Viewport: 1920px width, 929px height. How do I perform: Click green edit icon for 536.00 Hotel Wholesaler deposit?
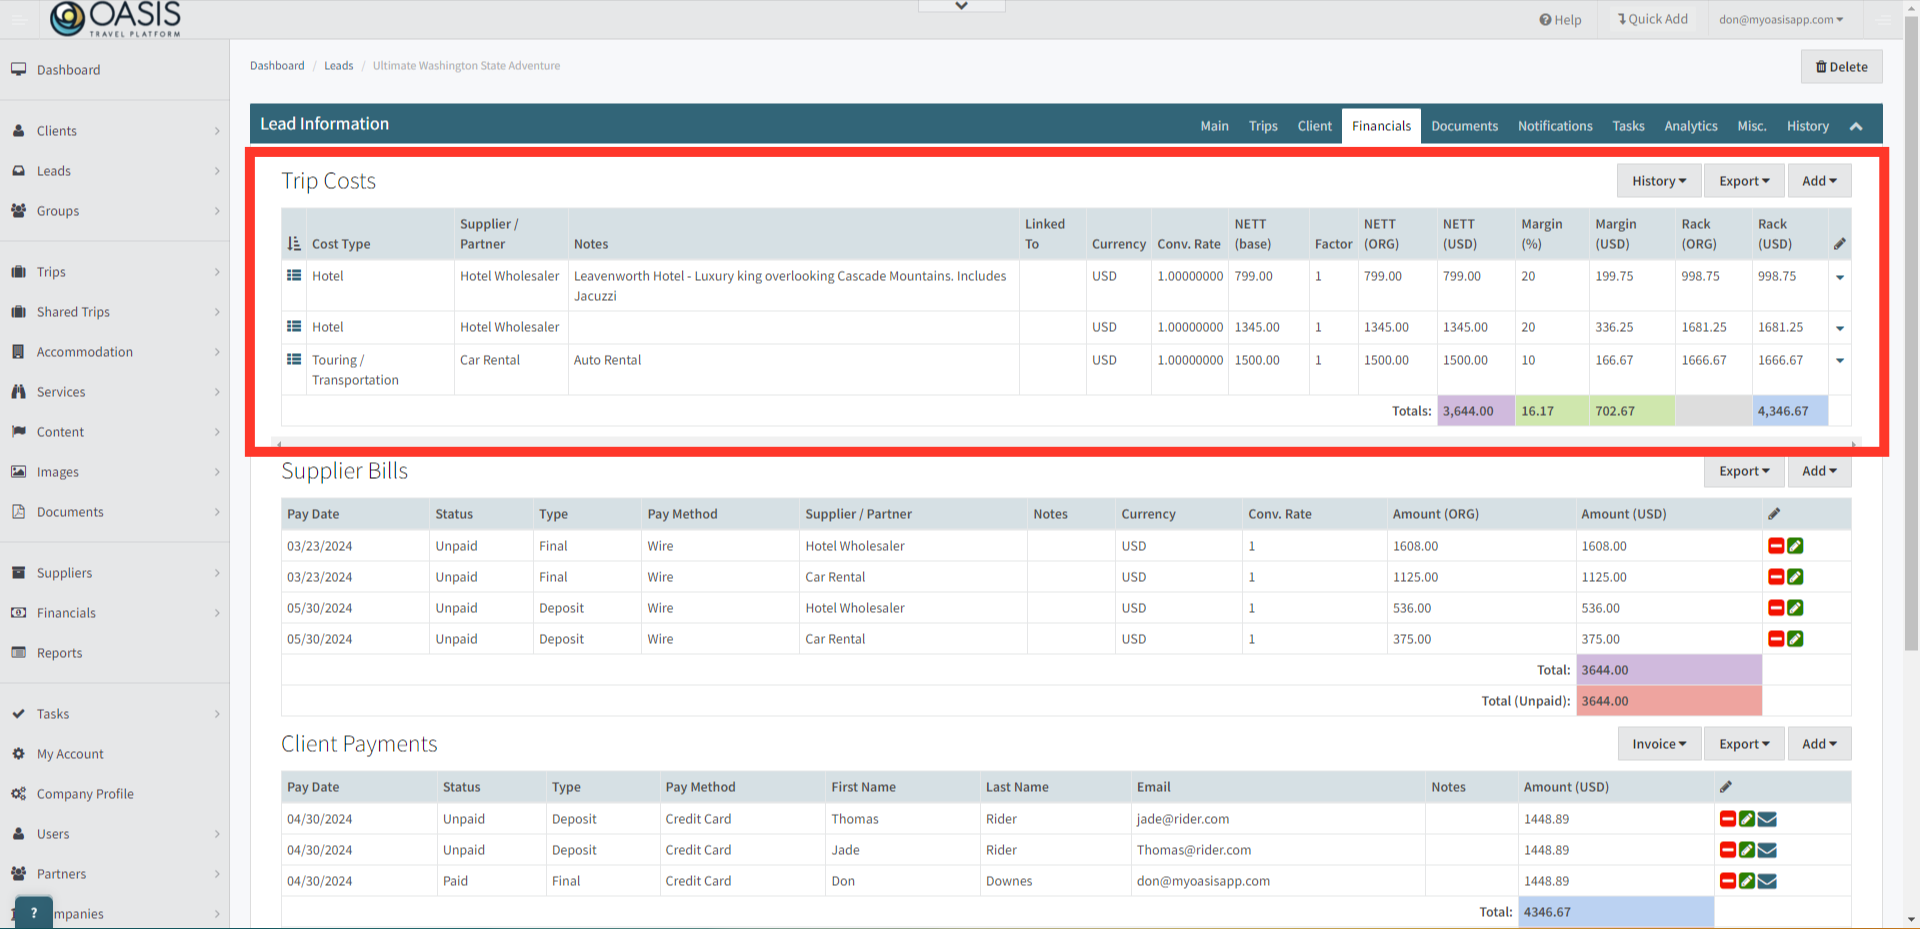point(1795,608)
